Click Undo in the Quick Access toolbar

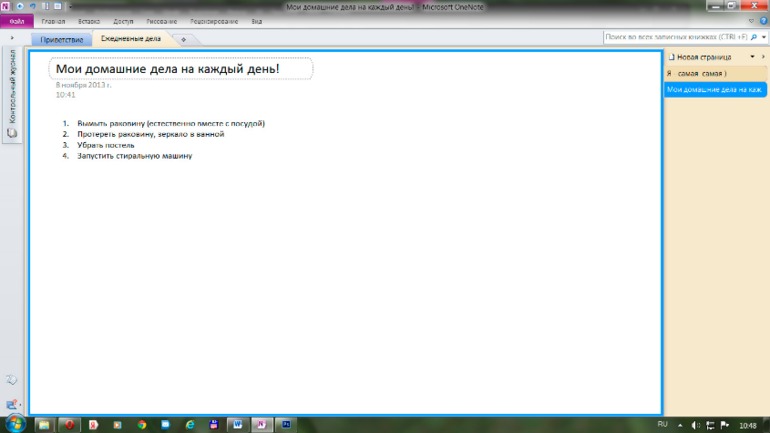tap(32, 6)
